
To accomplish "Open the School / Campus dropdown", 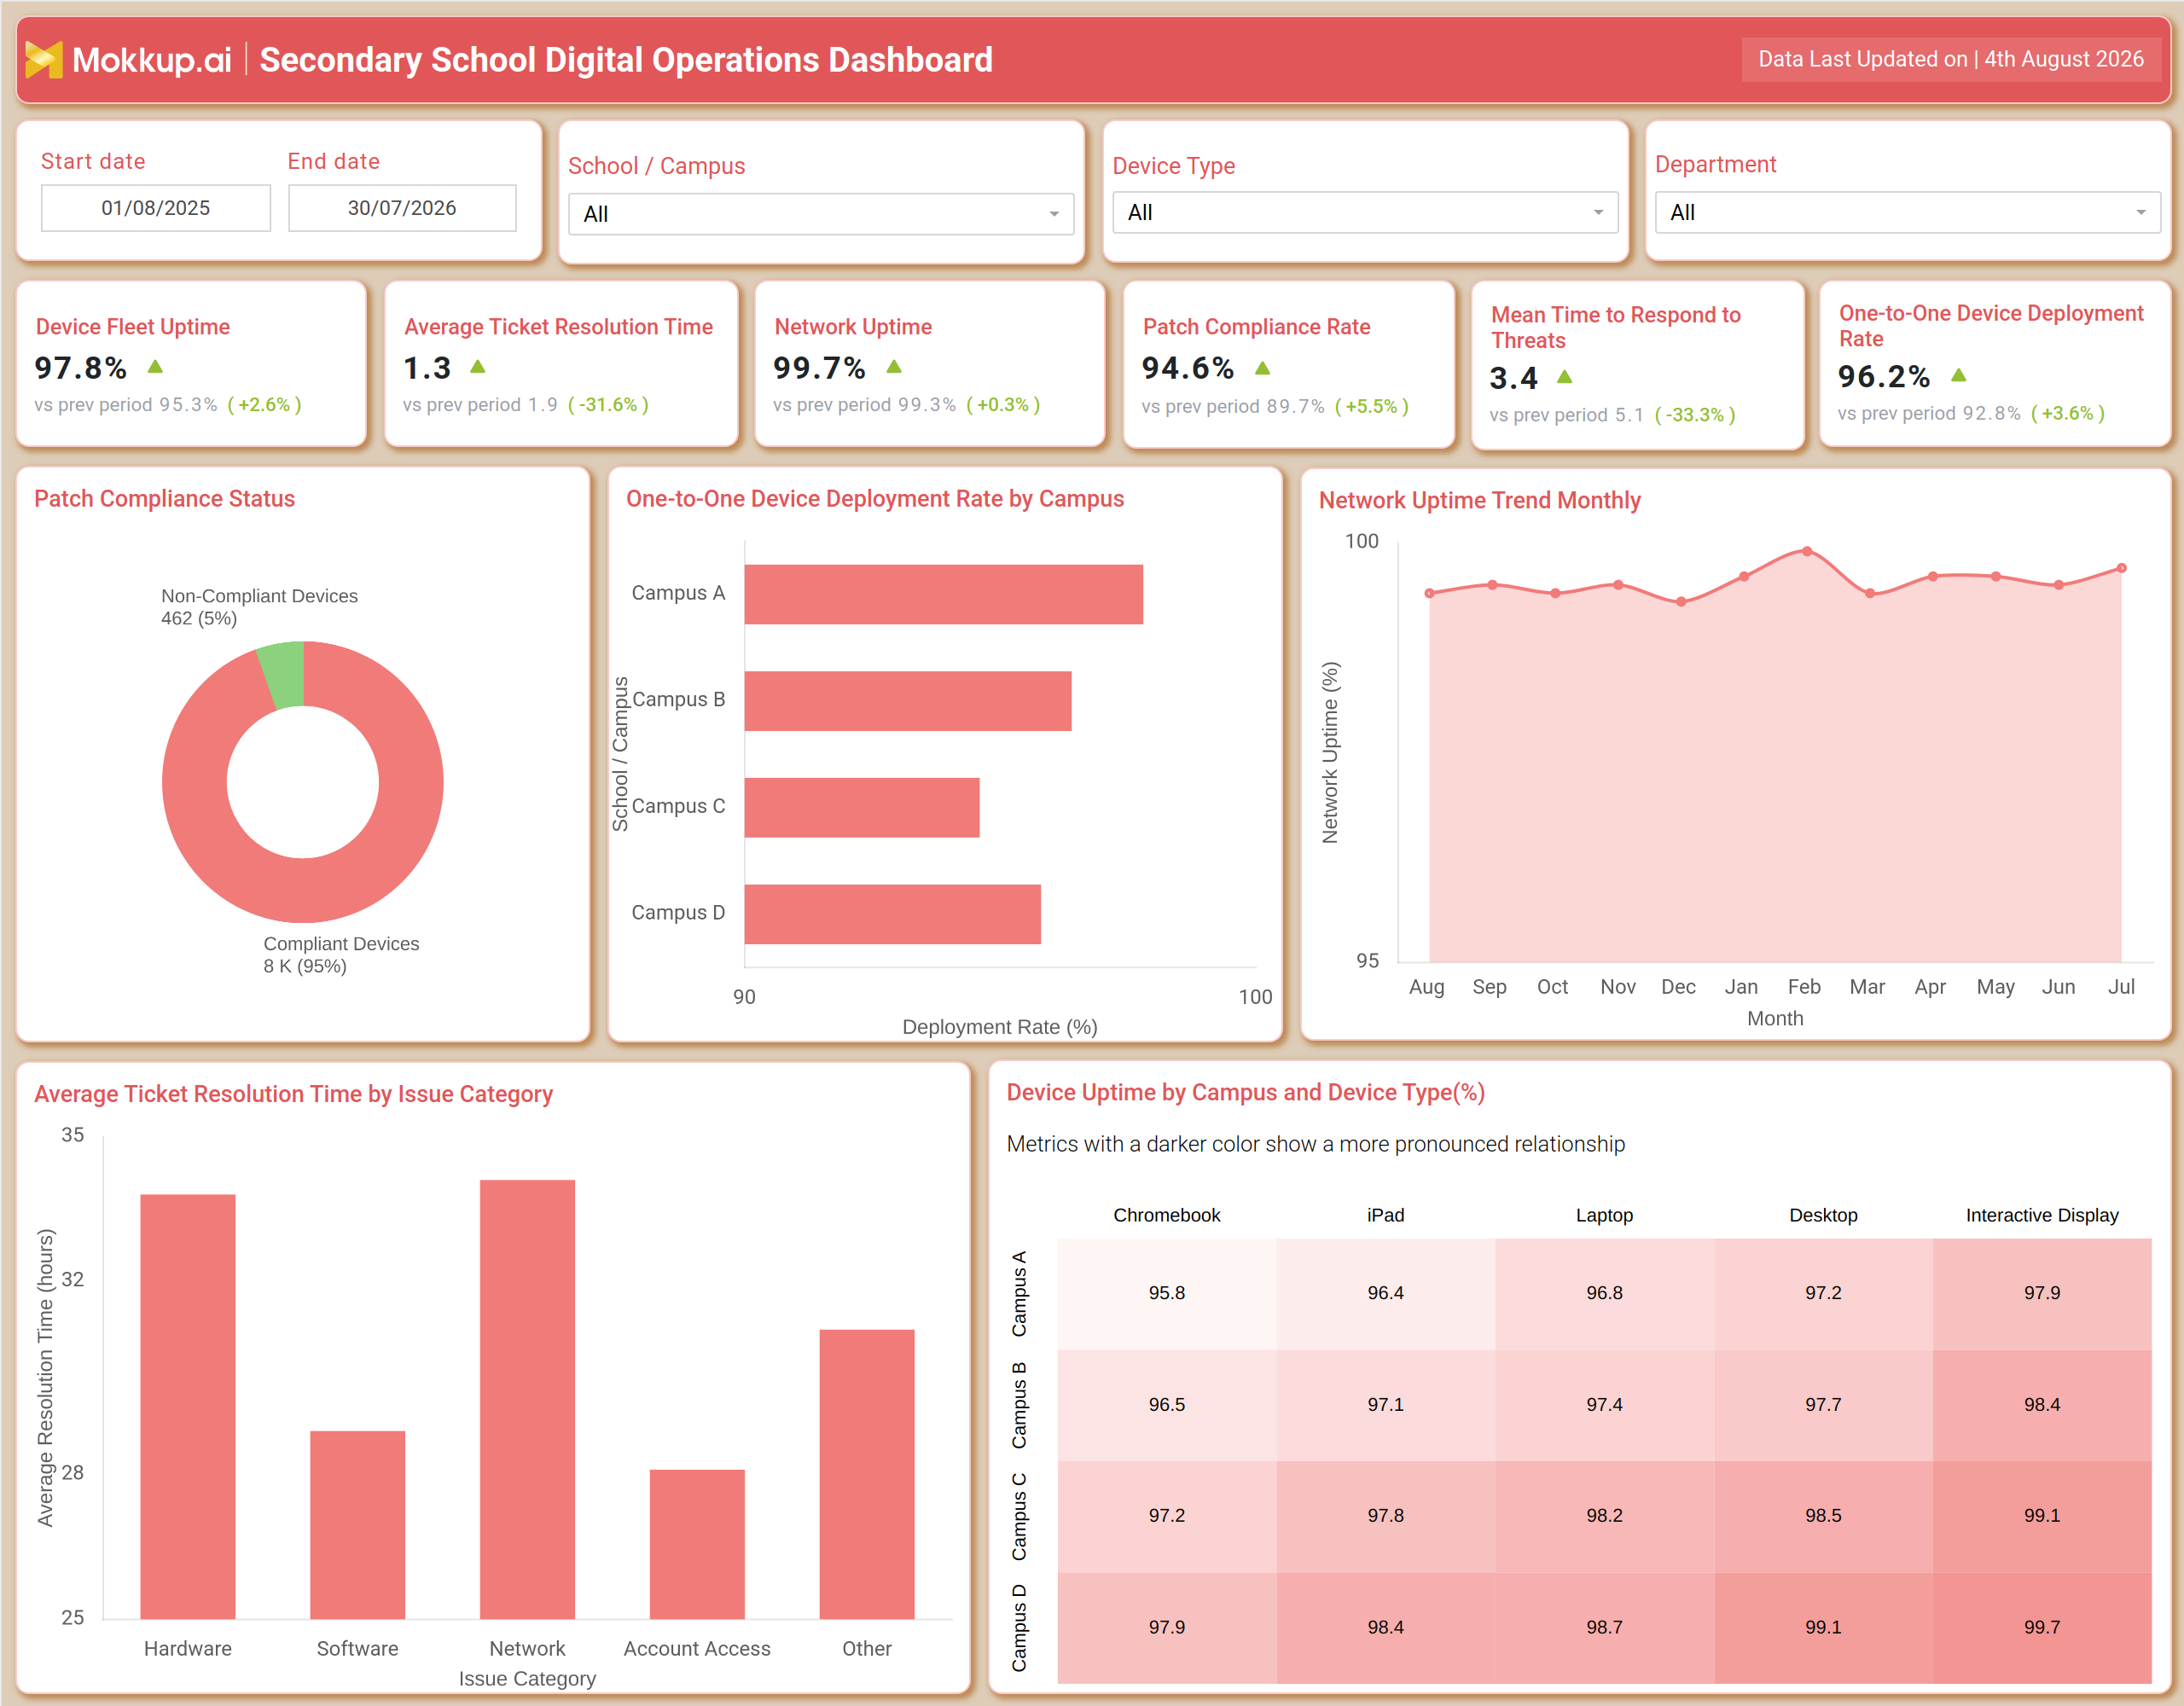I will click(821, 214).
